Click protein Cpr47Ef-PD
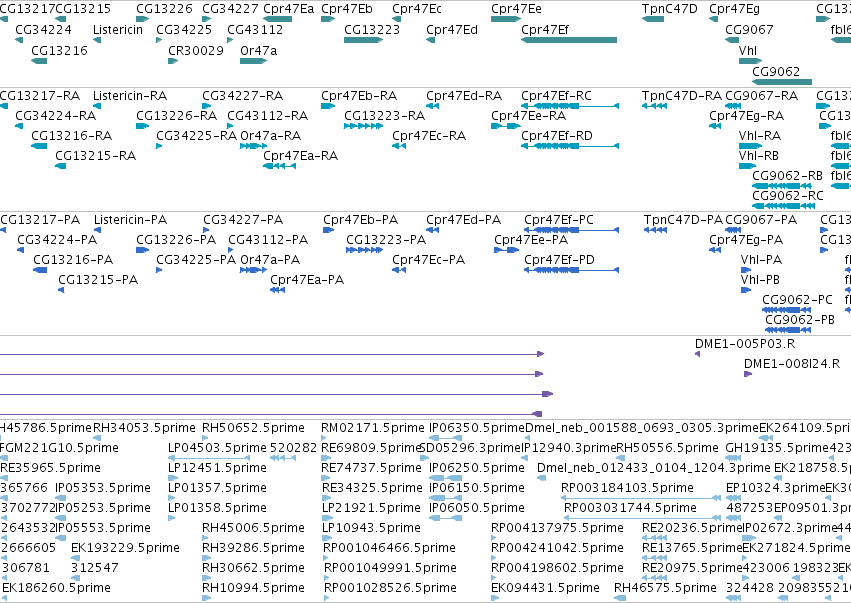The width and height of the screenshot is (851, 603). click(x=571, y=270)
